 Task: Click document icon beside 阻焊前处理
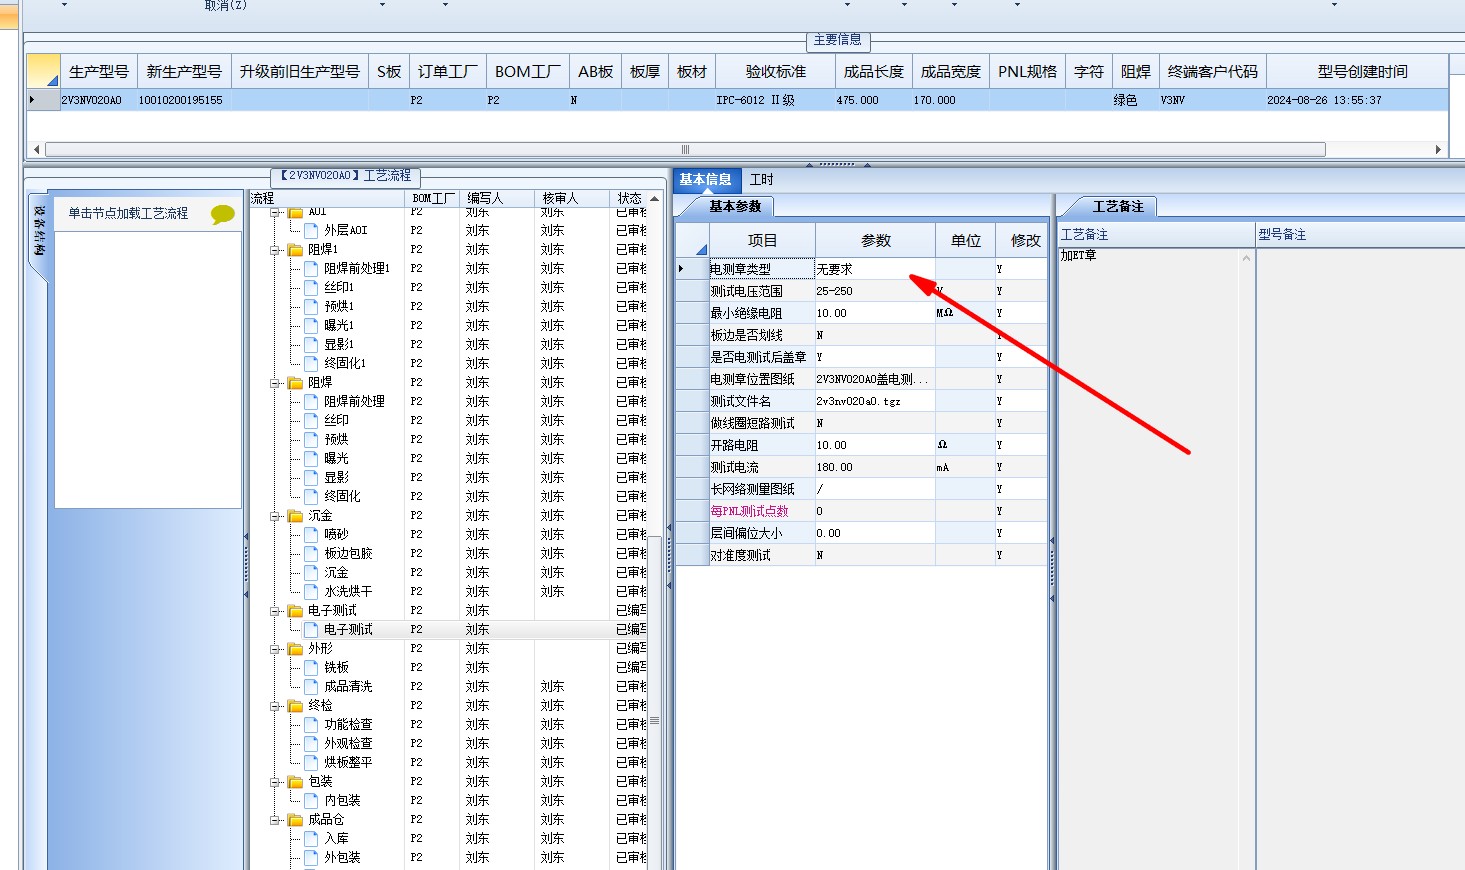311,401
